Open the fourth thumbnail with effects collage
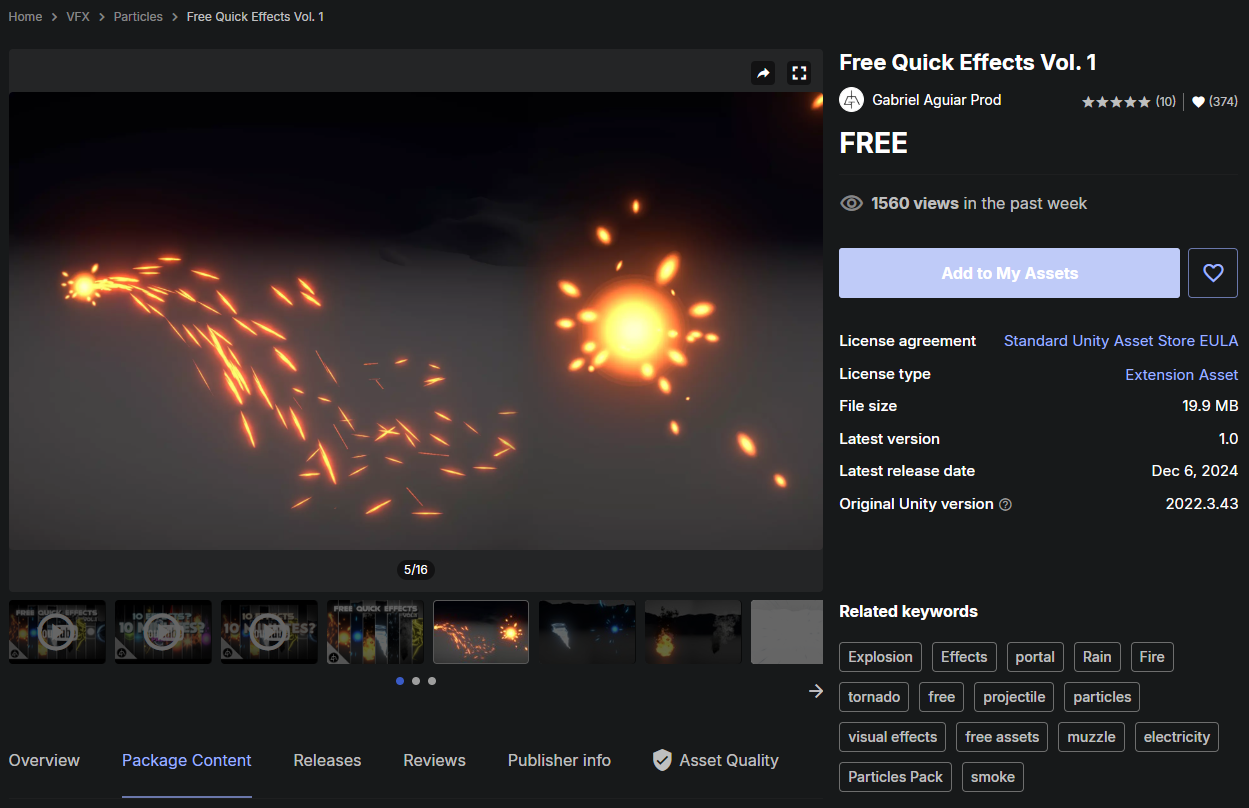The image size is (1249, 808). (x=375, y=632)
